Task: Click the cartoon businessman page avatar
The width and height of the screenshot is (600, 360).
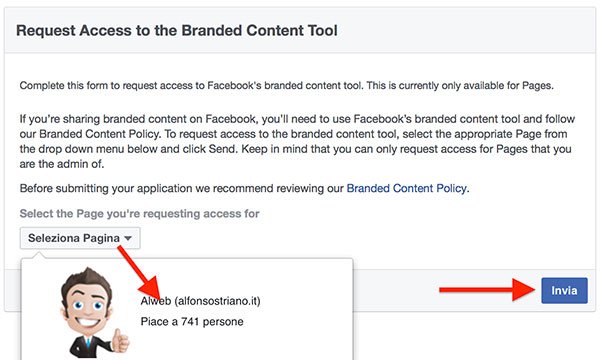Action: (x=94, y=313)
